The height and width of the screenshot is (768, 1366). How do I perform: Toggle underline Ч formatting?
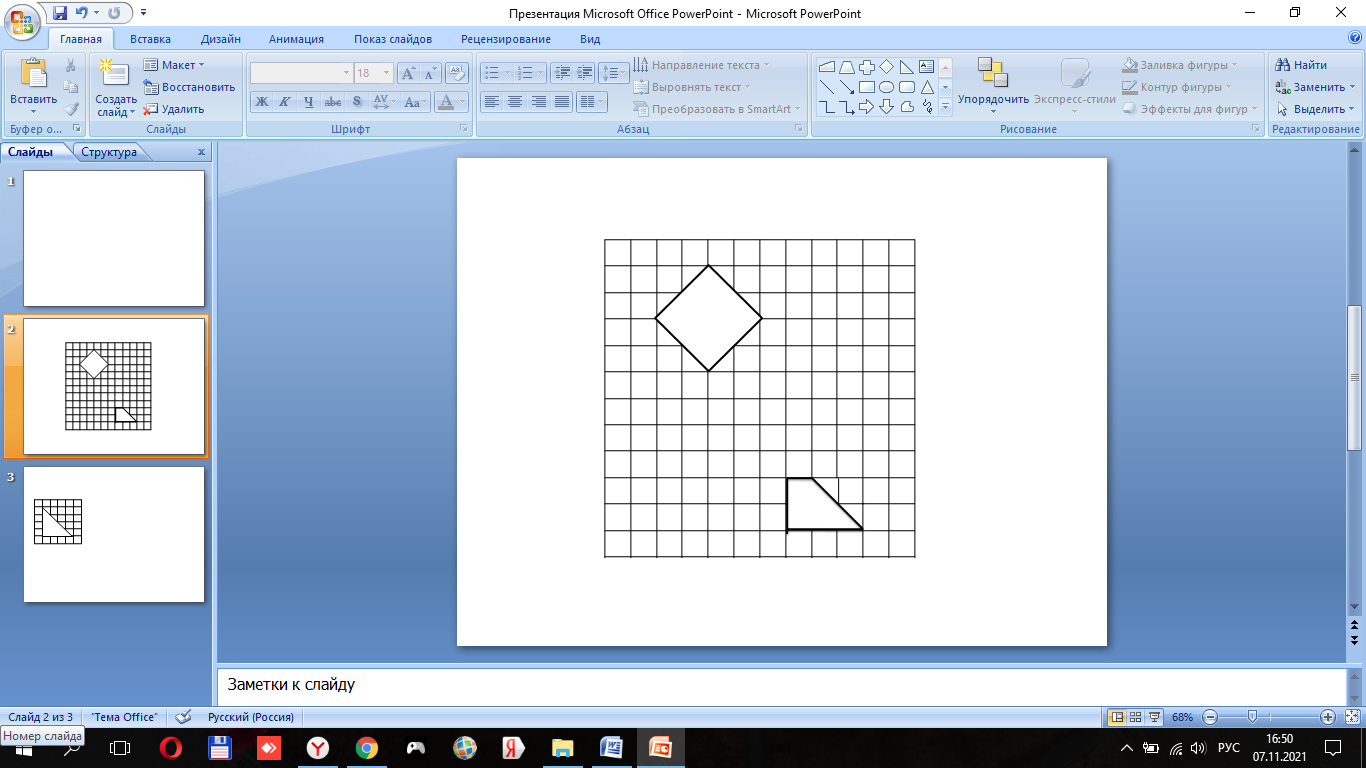pos(309,102)
